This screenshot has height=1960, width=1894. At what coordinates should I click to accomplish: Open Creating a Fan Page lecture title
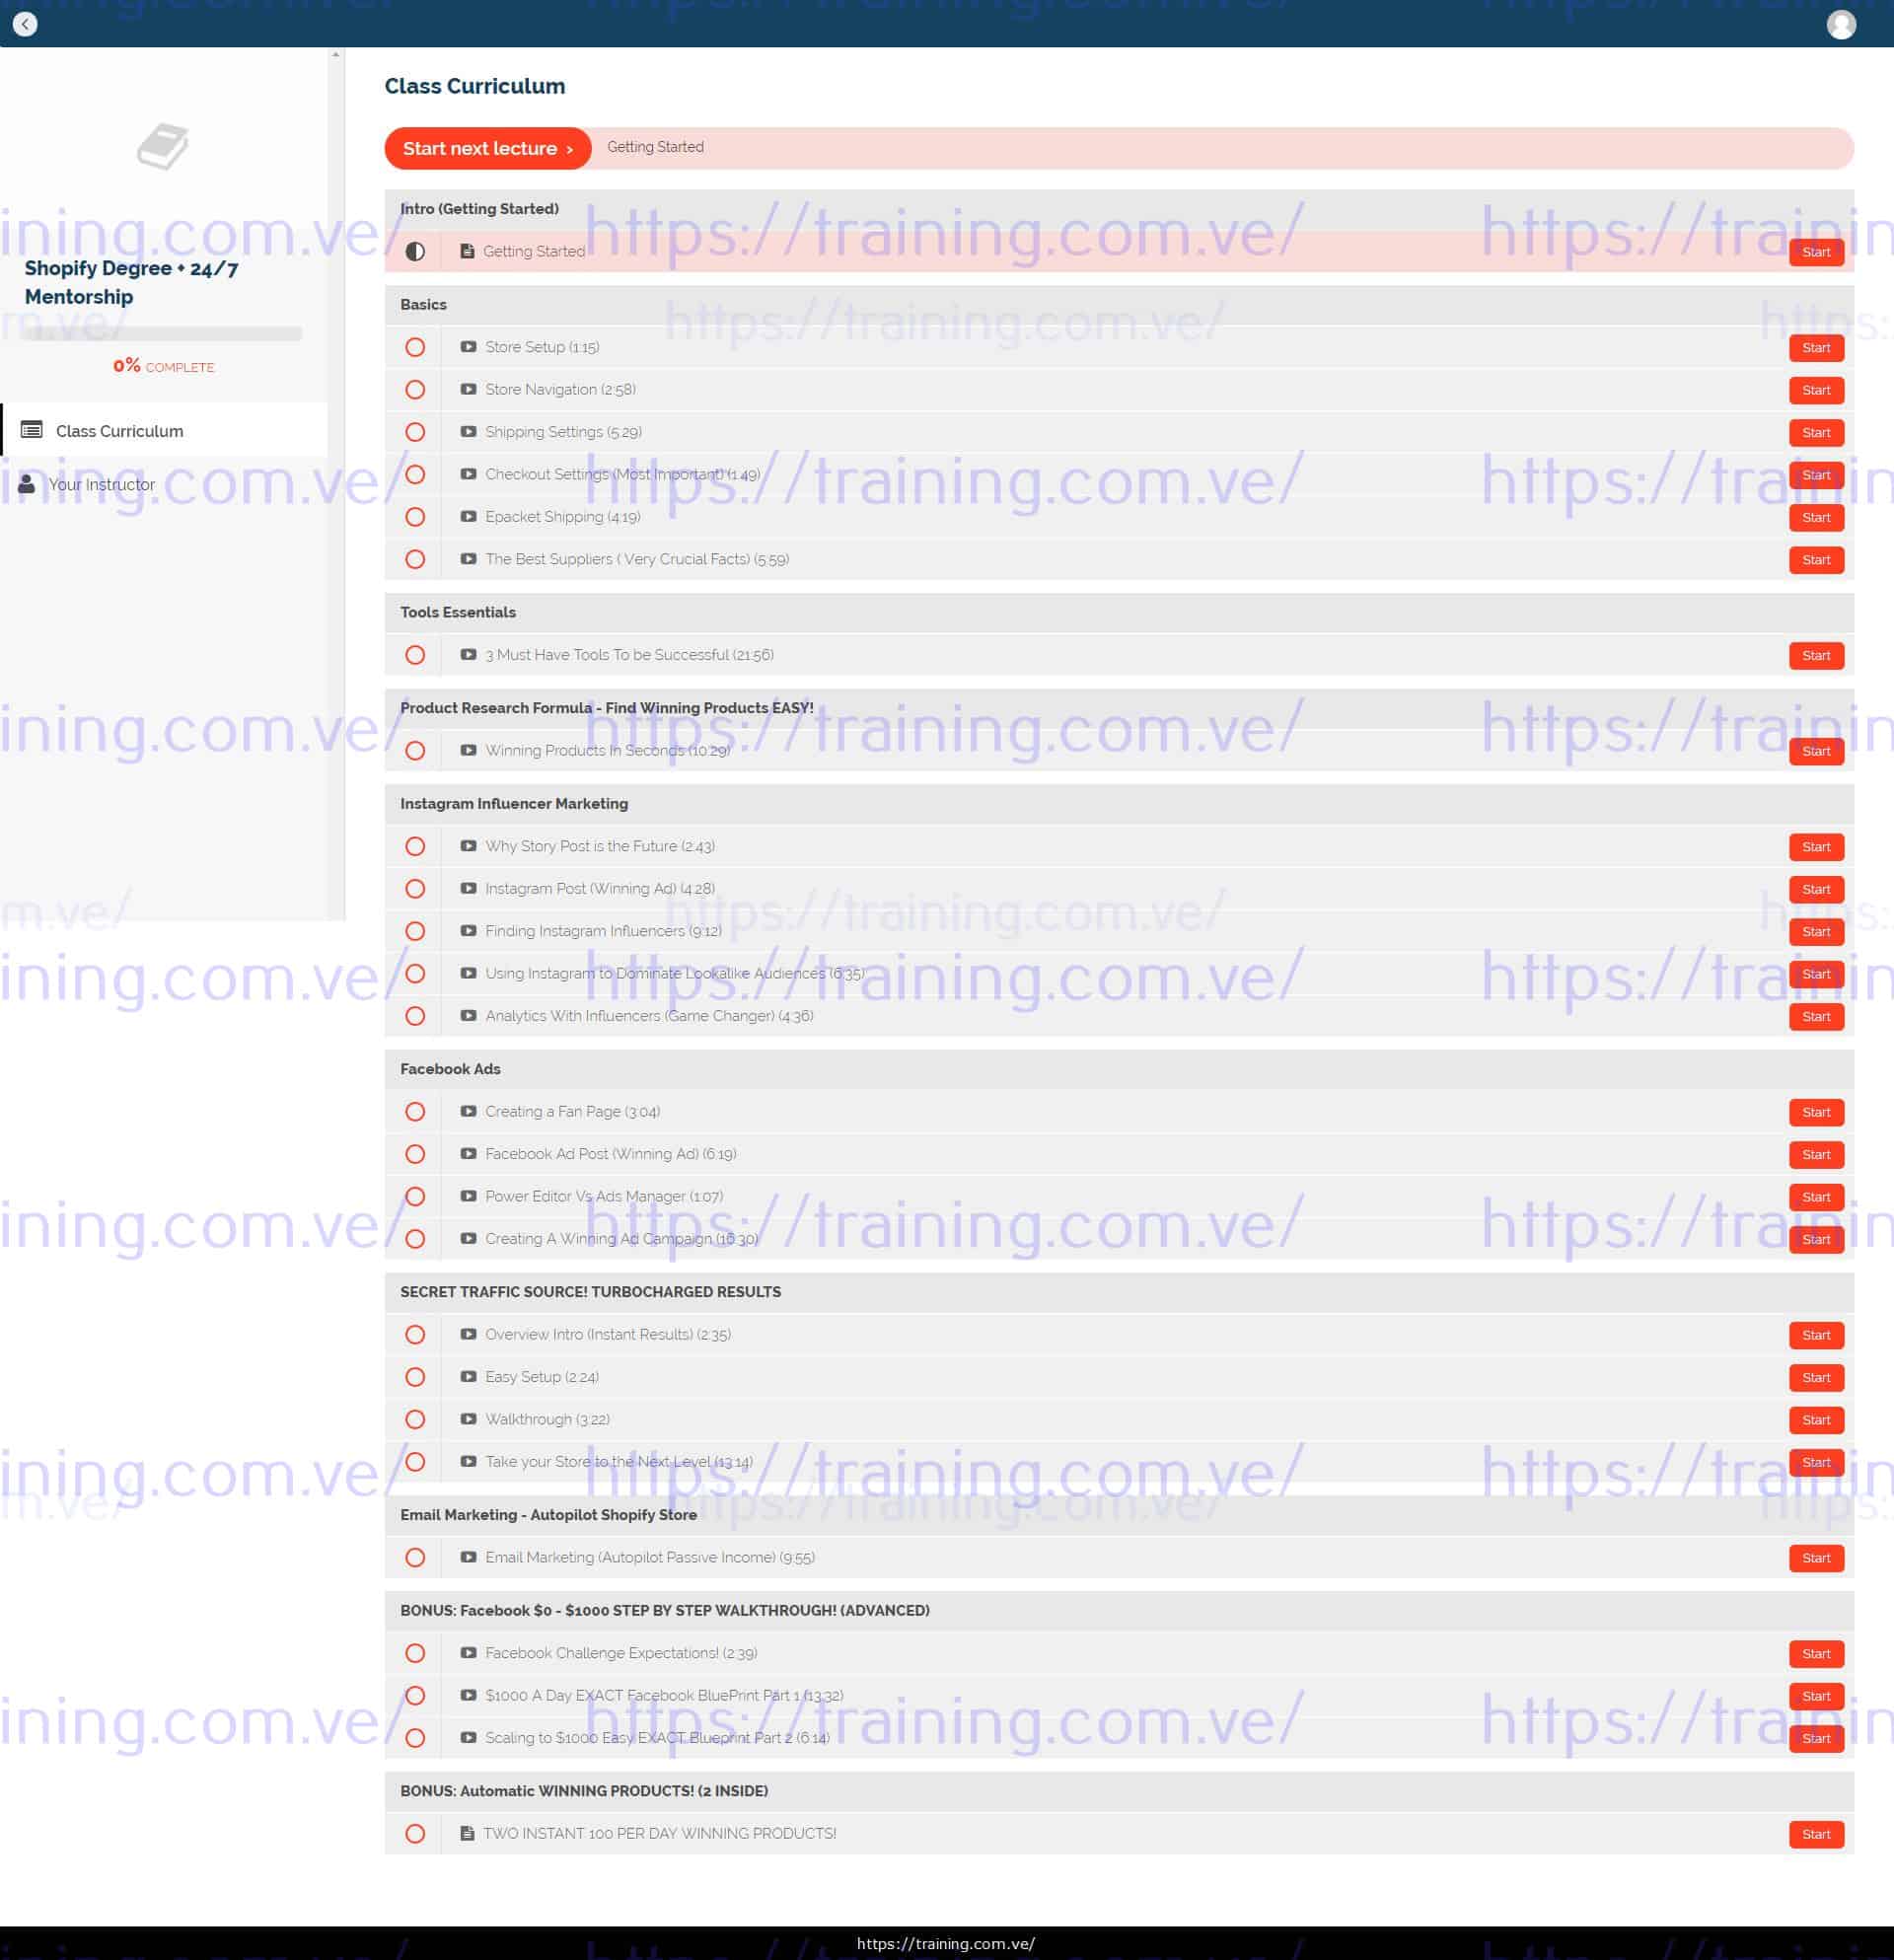click(x=572, y=1111)
